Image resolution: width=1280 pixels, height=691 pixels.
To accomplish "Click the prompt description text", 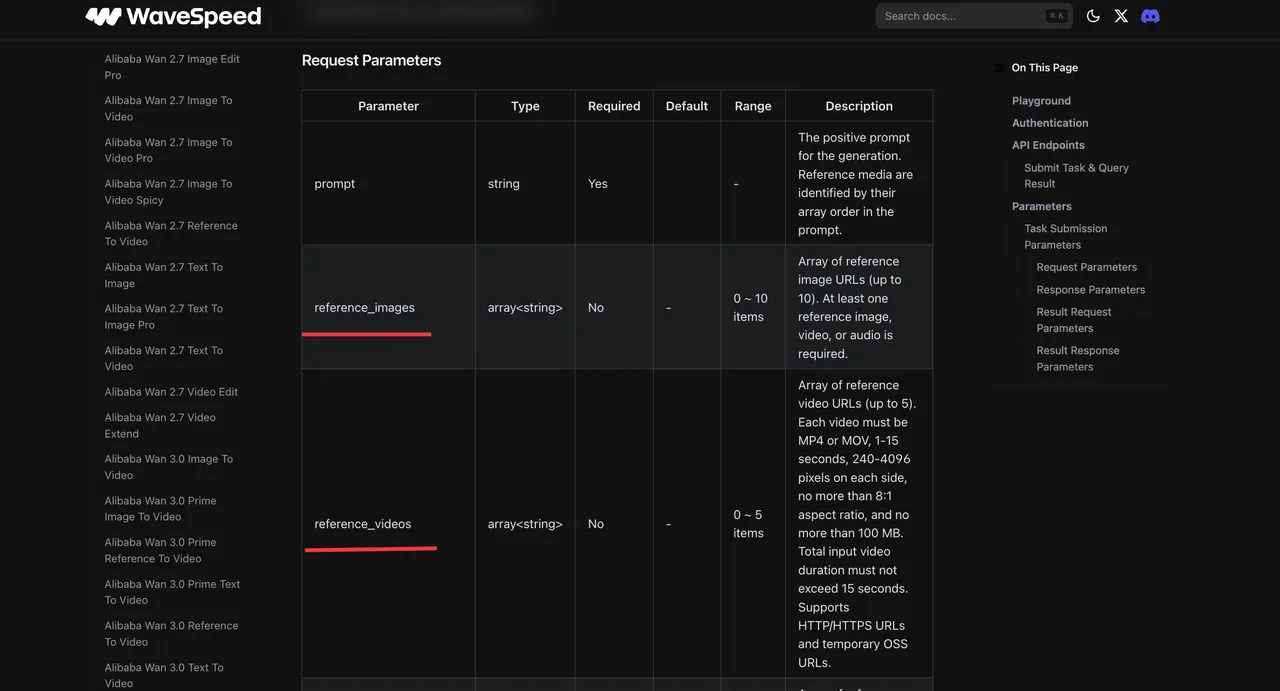I will coord(856,184).
